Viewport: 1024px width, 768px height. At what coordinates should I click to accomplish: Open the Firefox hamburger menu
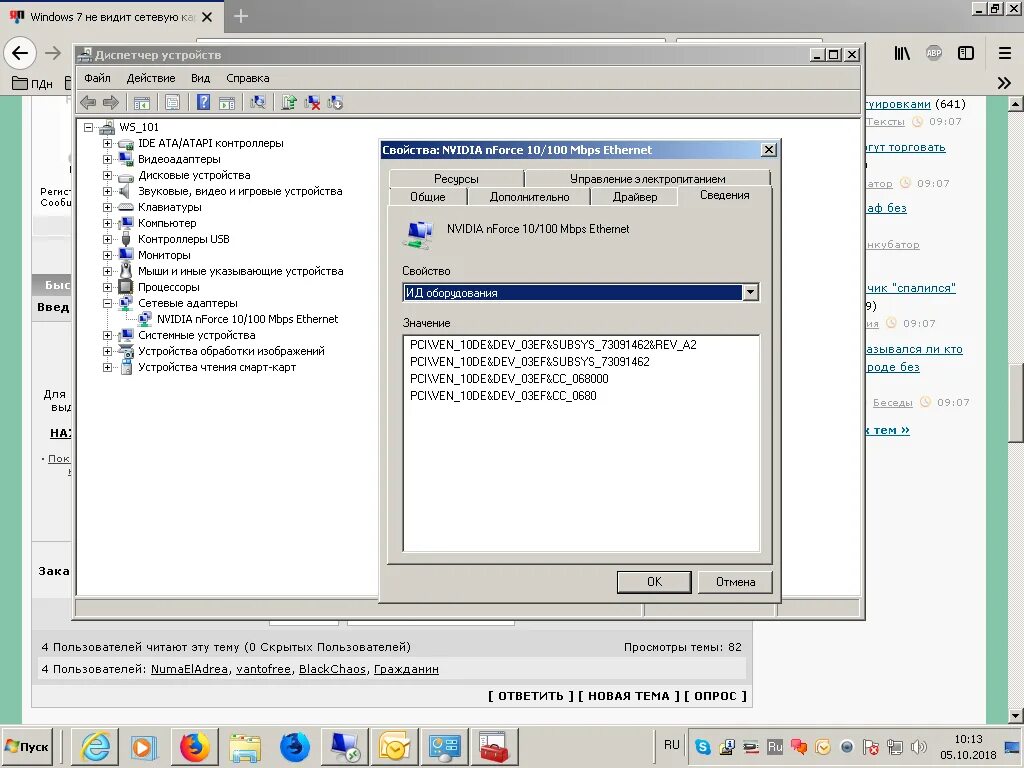pos(1005,53)
